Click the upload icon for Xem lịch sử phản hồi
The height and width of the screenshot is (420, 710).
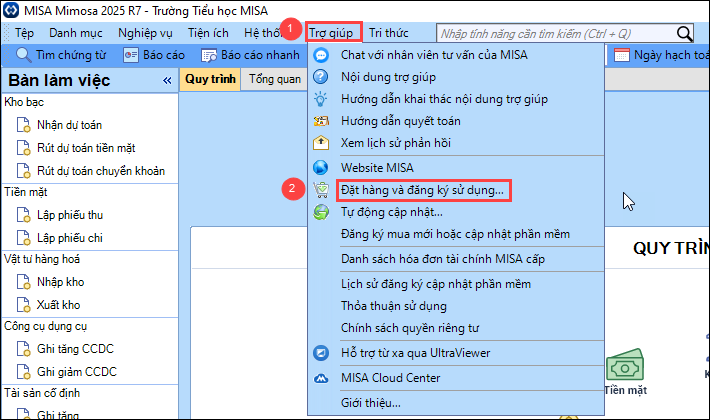[x=321, y=143]
